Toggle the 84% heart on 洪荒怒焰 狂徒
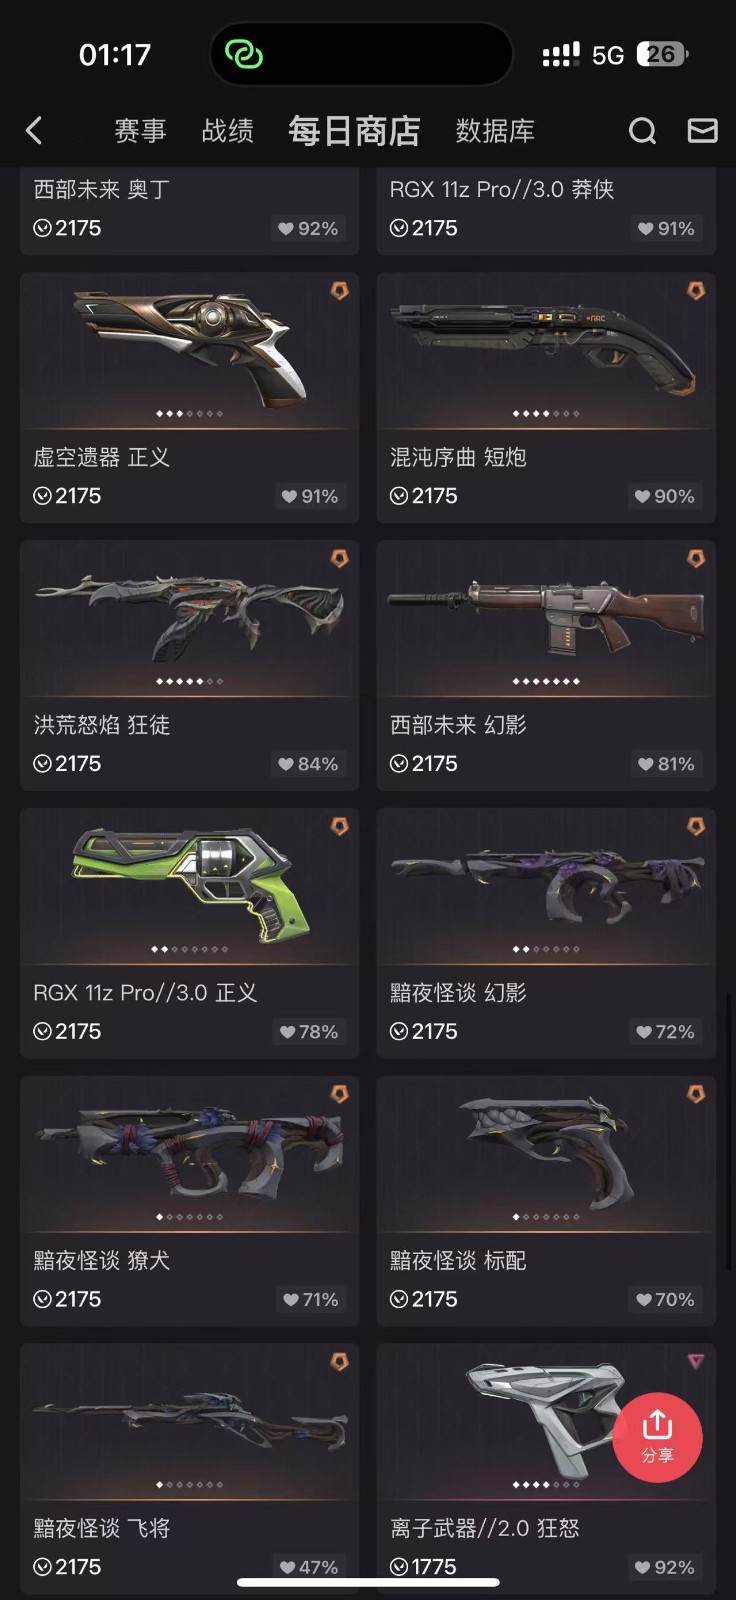The height and width of the screenshot is (1600, 736). [308, 764]
